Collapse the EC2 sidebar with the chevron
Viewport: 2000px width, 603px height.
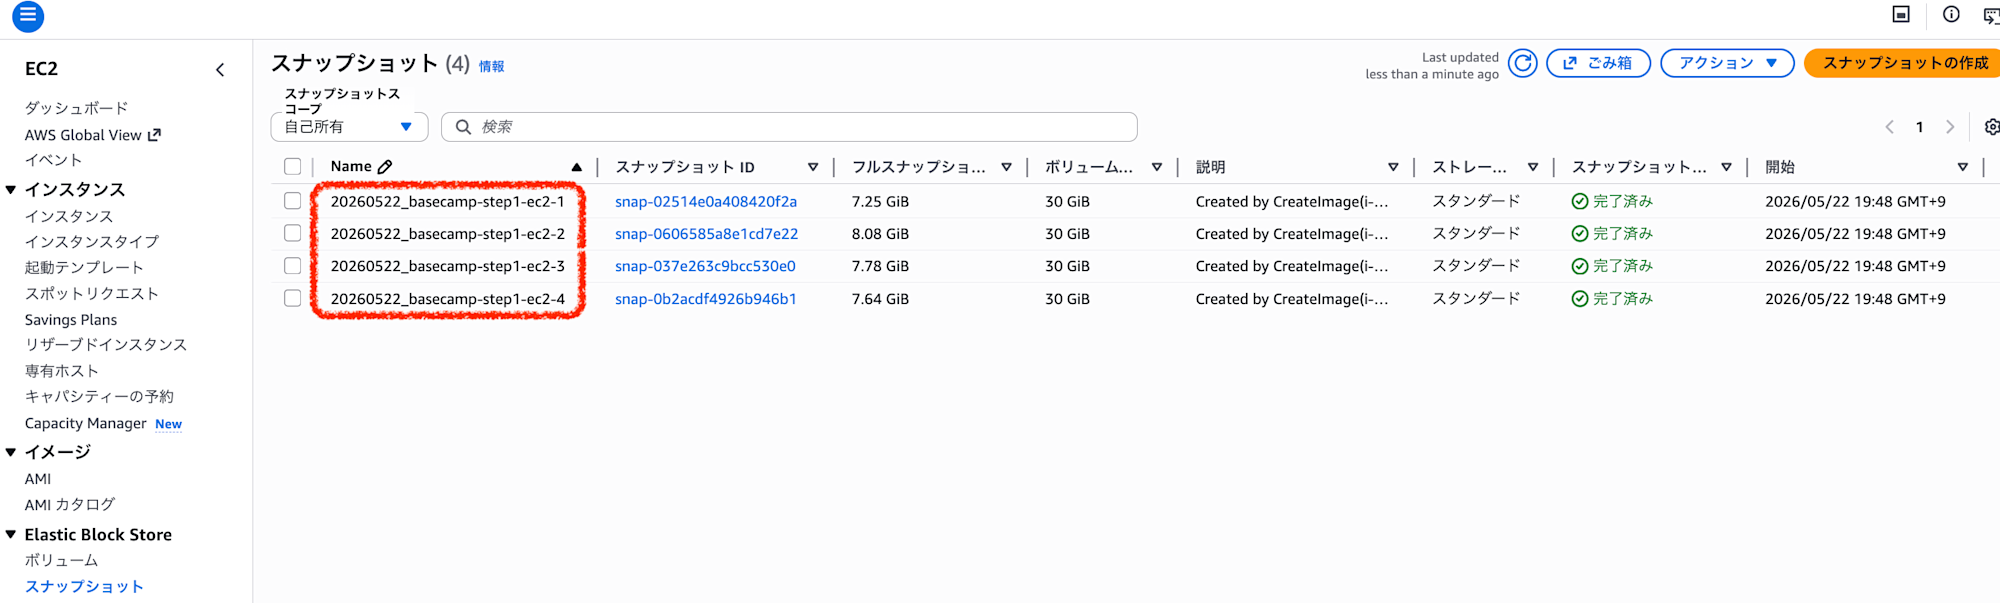[220, 70]
